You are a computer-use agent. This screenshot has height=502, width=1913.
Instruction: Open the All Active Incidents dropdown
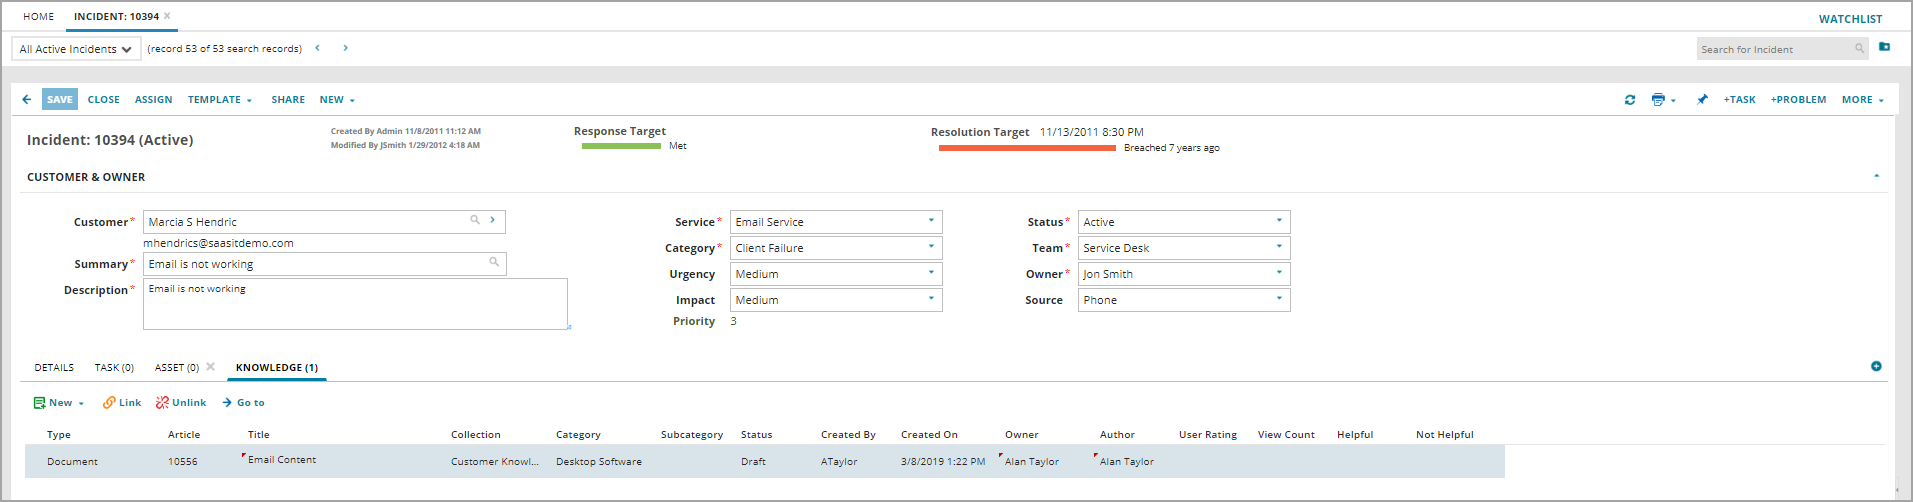coord(76,49)
